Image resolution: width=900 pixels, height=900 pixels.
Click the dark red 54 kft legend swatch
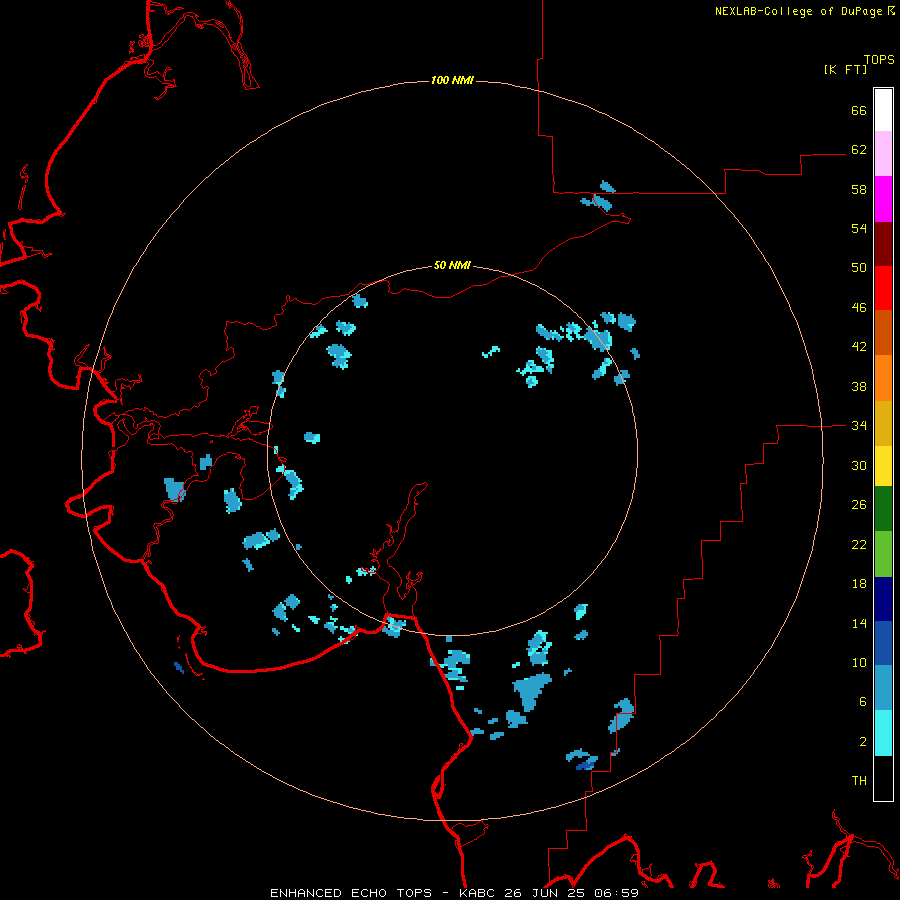(x=883, y=243)
